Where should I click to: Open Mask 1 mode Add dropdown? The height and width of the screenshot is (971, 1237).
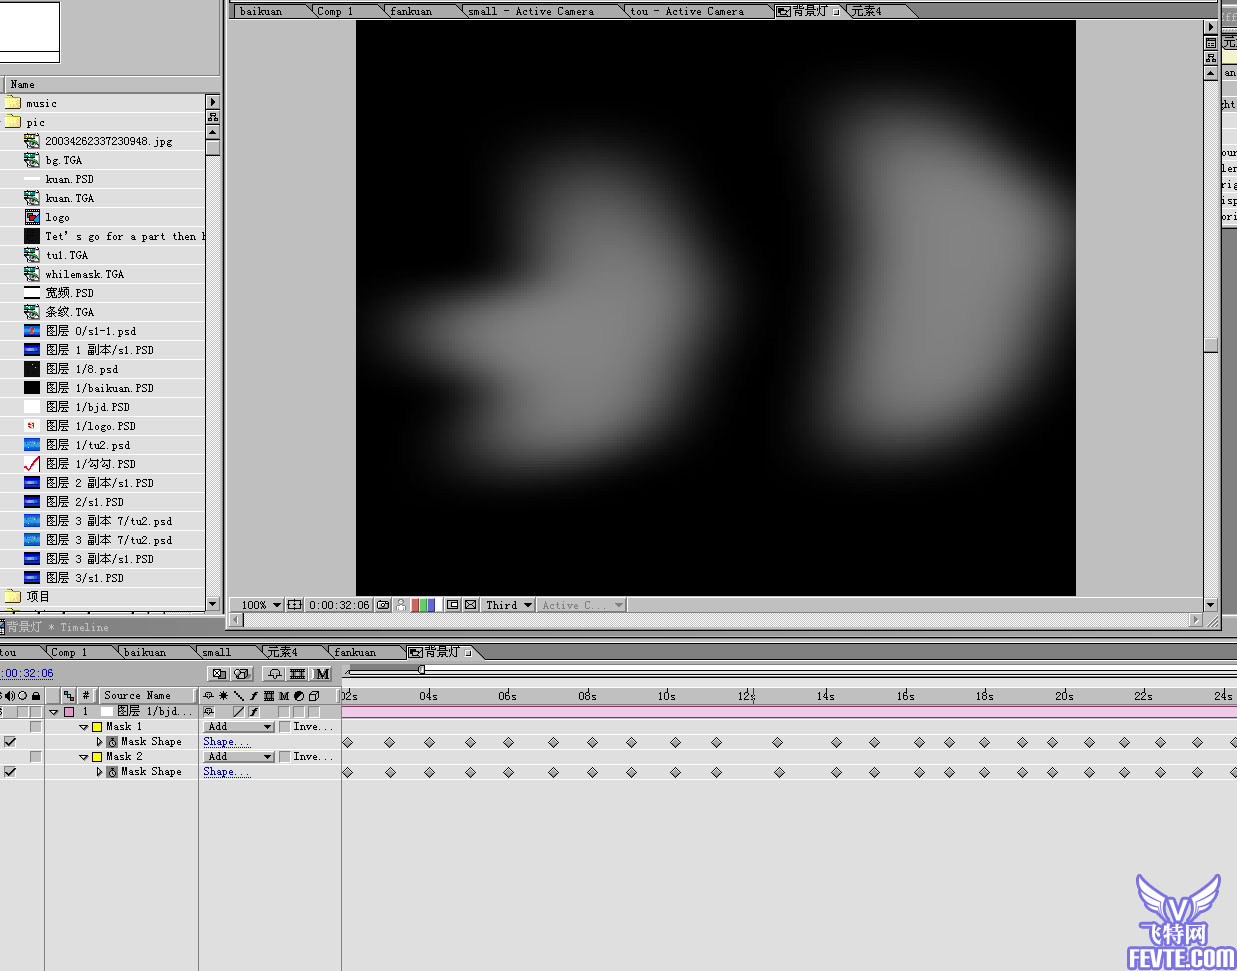pos(239,727)
